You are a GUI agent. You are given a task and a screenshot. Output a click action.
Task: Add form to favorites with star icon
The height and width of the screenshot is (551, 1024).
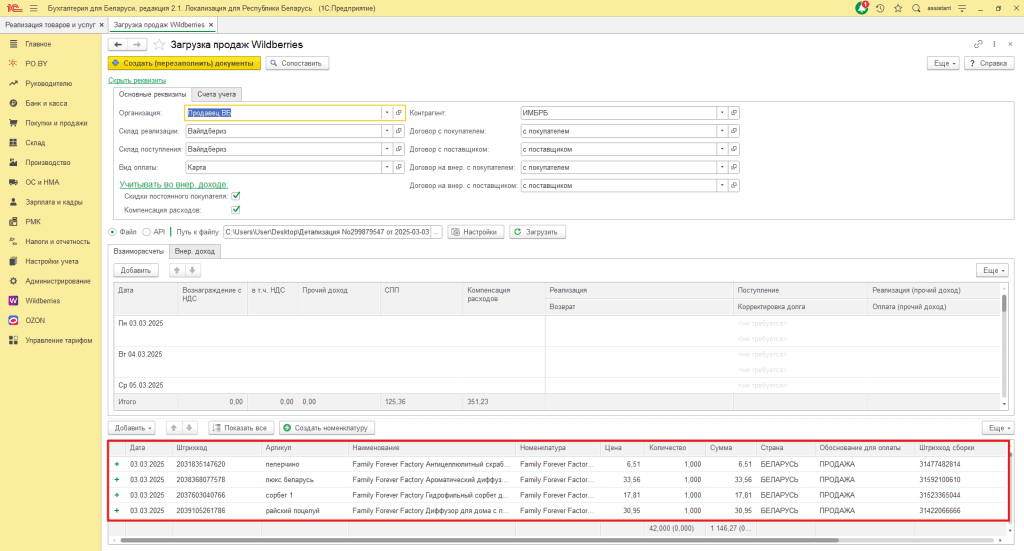click(159, 45)
